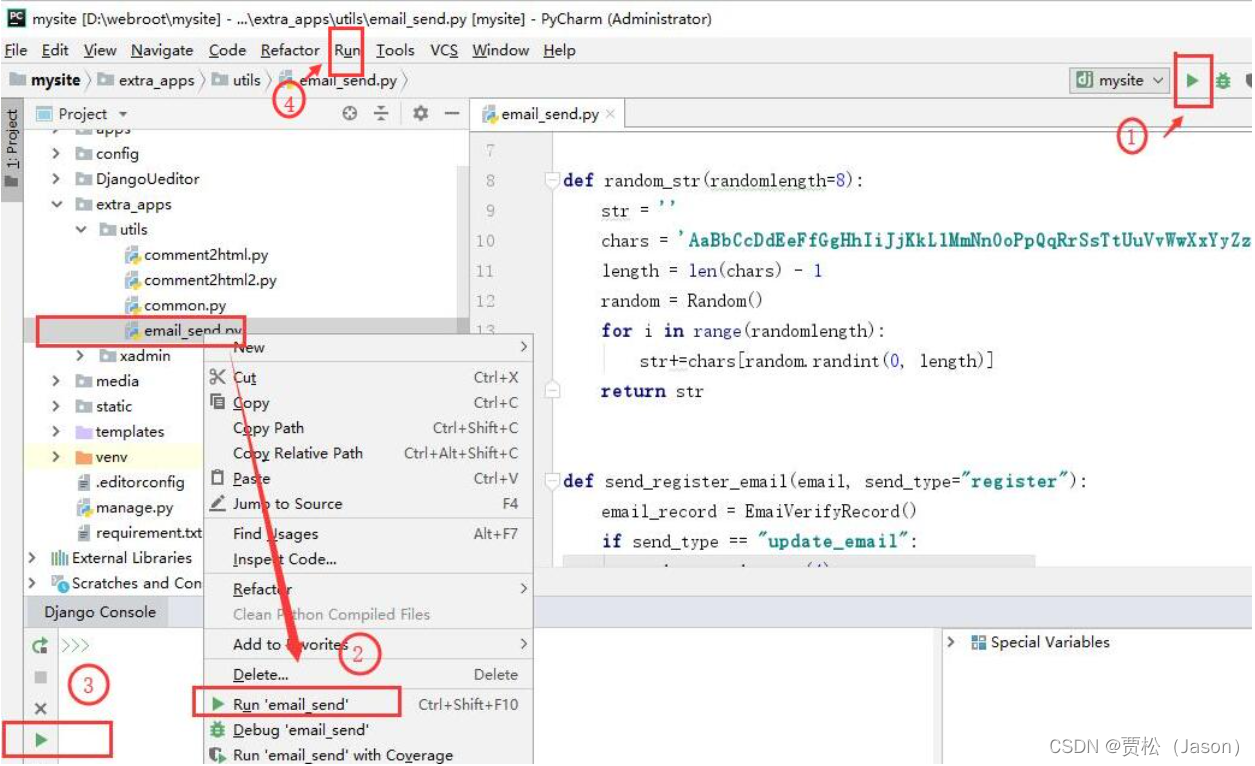
Task: Expand the xadmin folder
Action: point(81,356)
